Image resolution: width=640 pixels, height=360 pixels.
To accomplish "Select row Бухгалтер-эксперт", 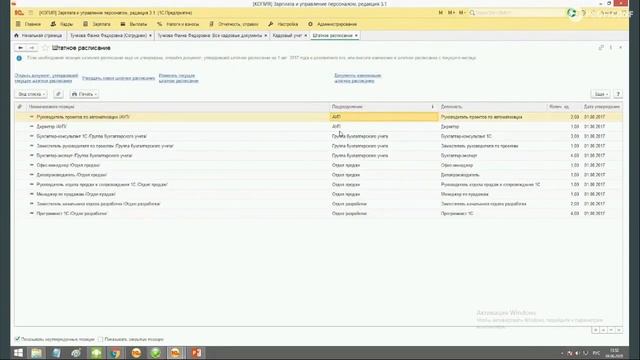I will 318,156.
